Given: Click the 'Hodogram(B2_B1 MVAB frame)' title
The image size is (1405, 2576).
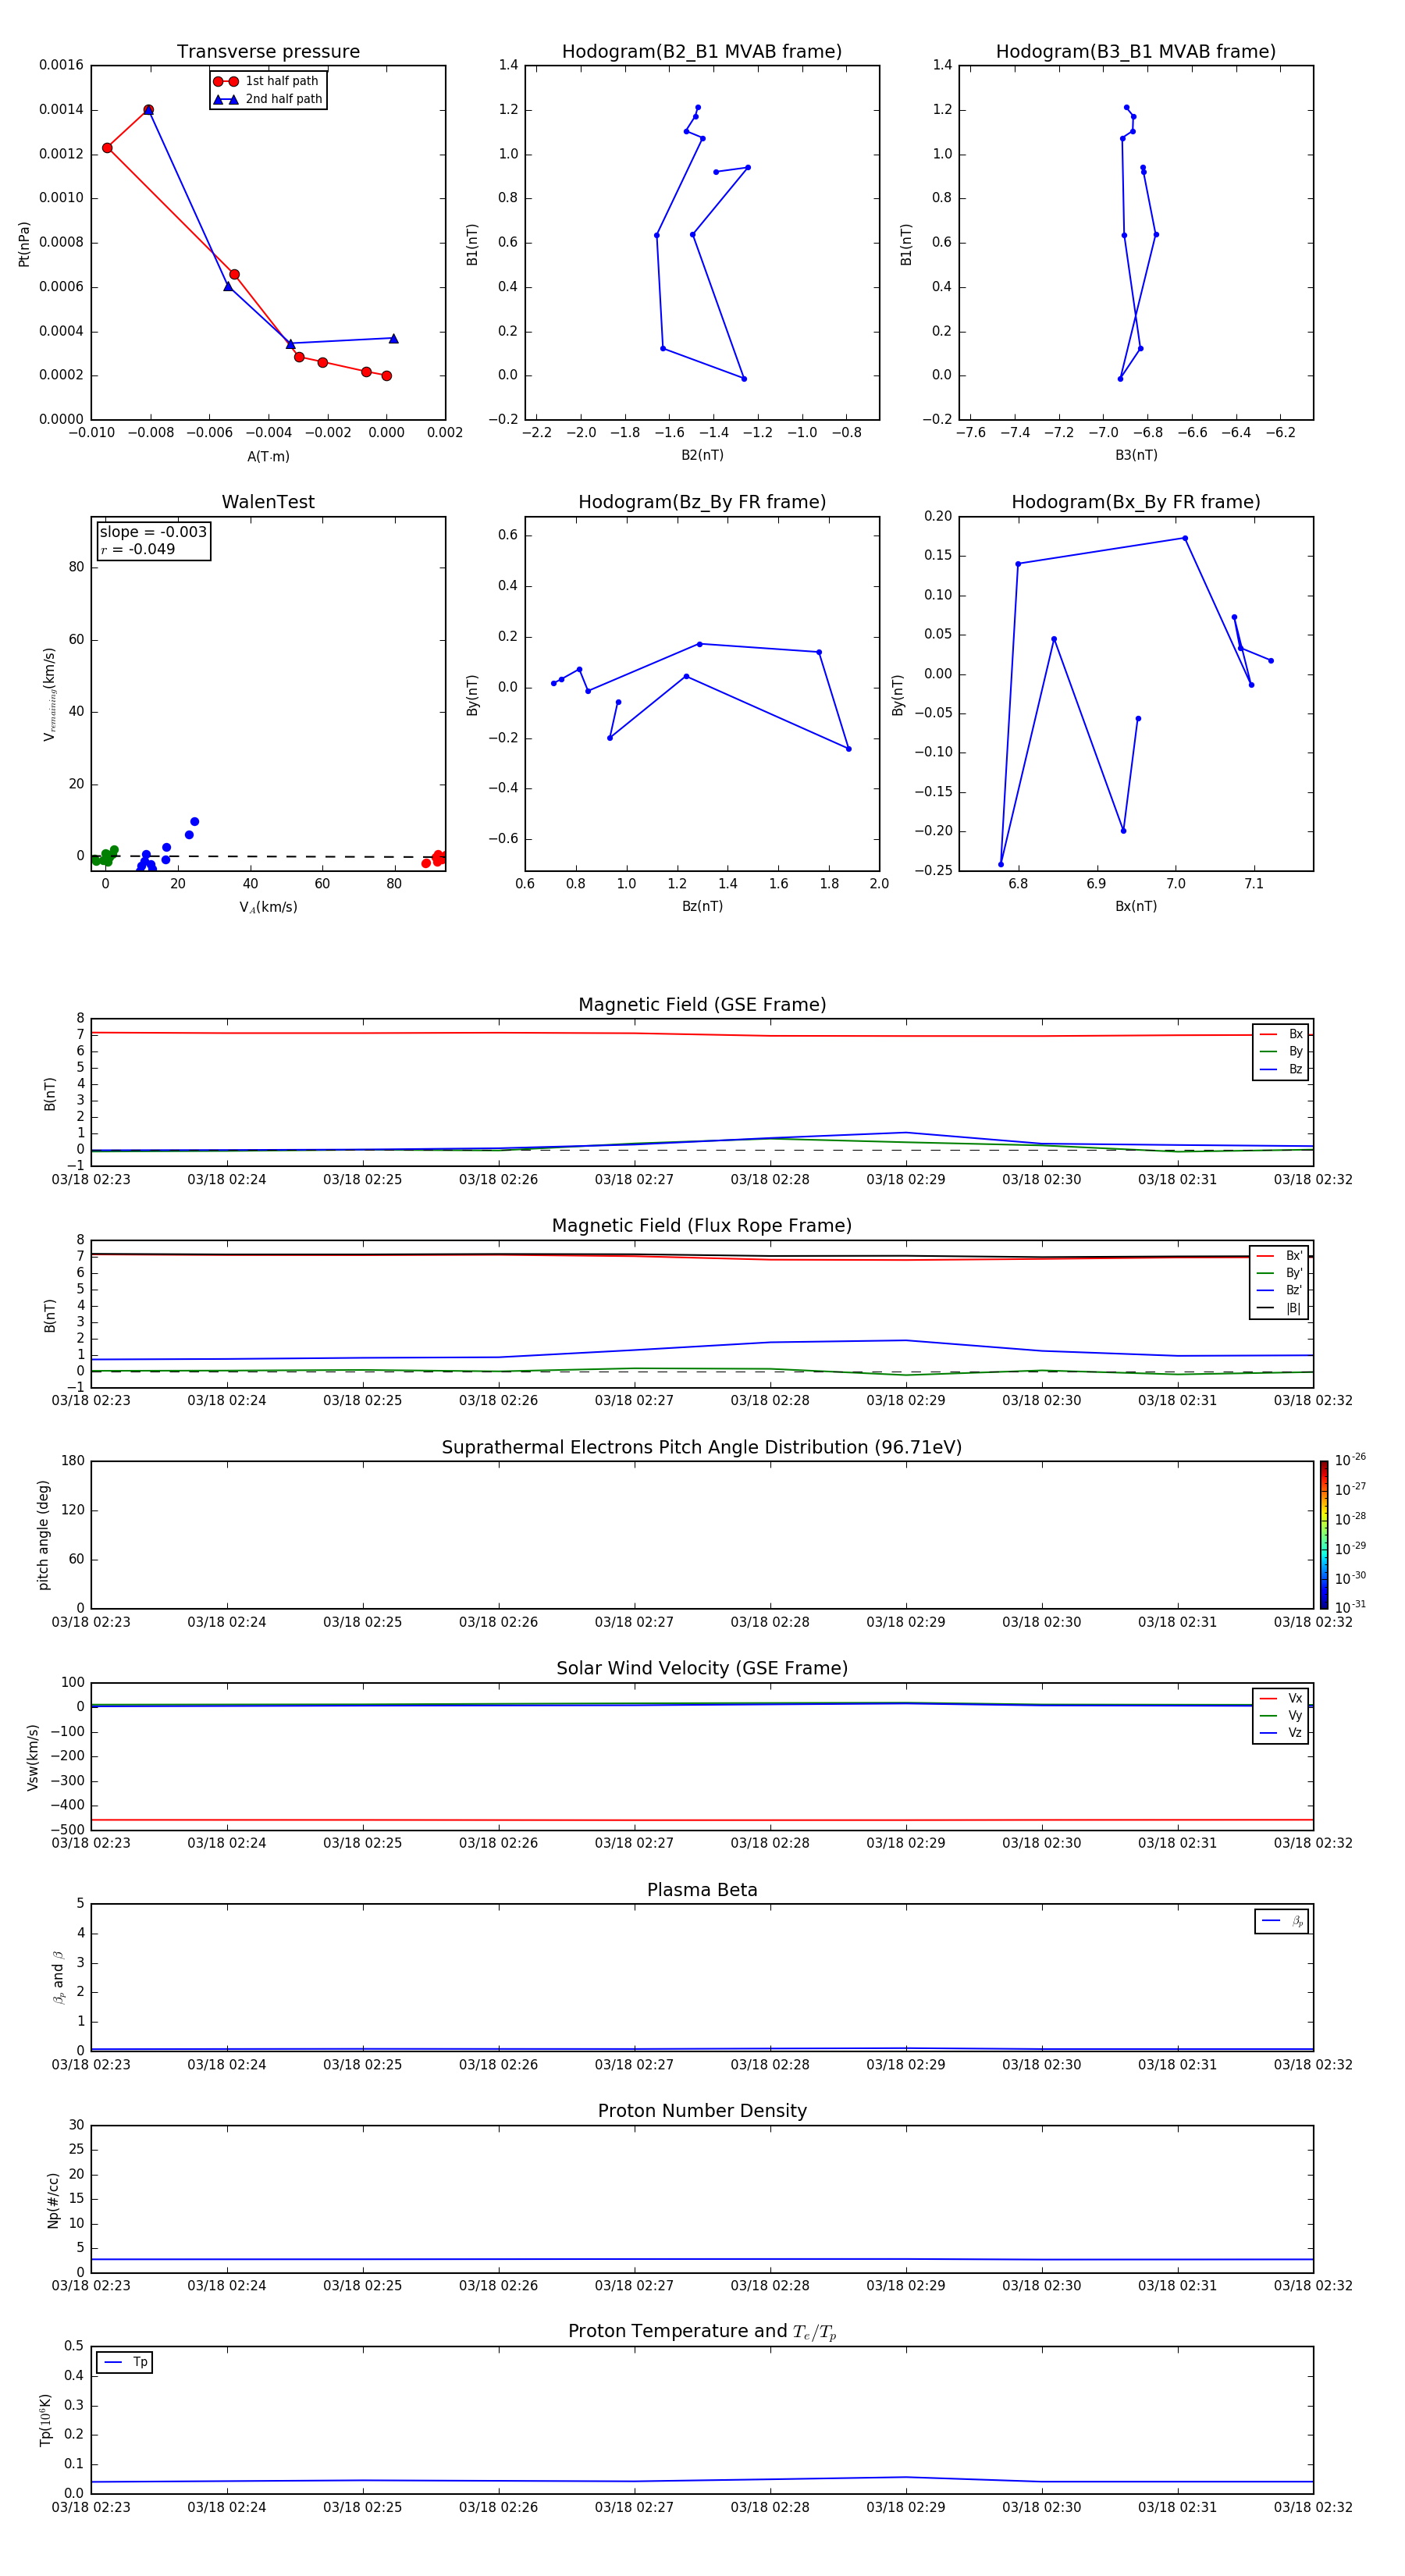Looking at the screenshot, I should click(702, 52).
